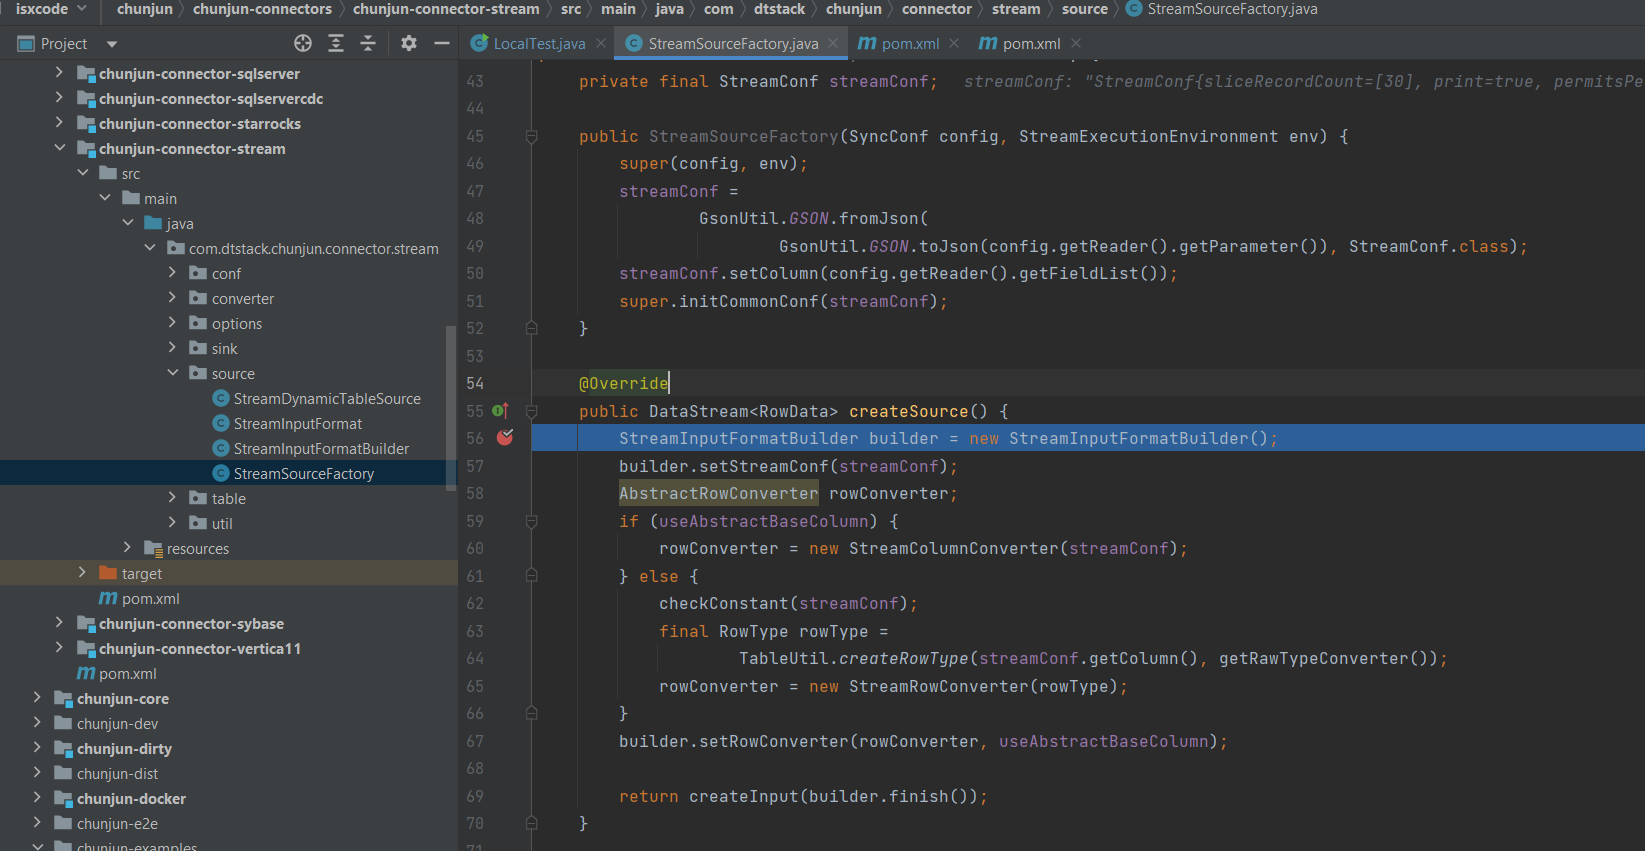Switch to the LocalTest.java tab

tap(539, 43)
